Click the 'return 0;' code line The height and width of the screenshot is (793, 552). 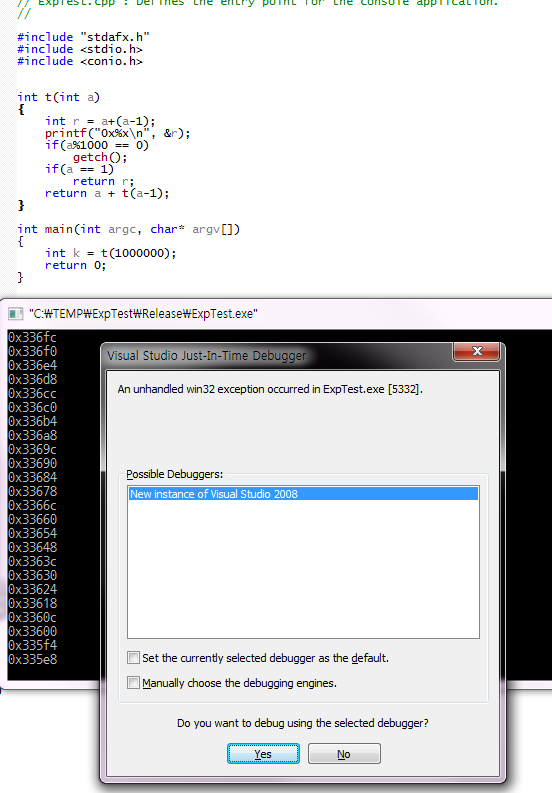pos(76,265)
